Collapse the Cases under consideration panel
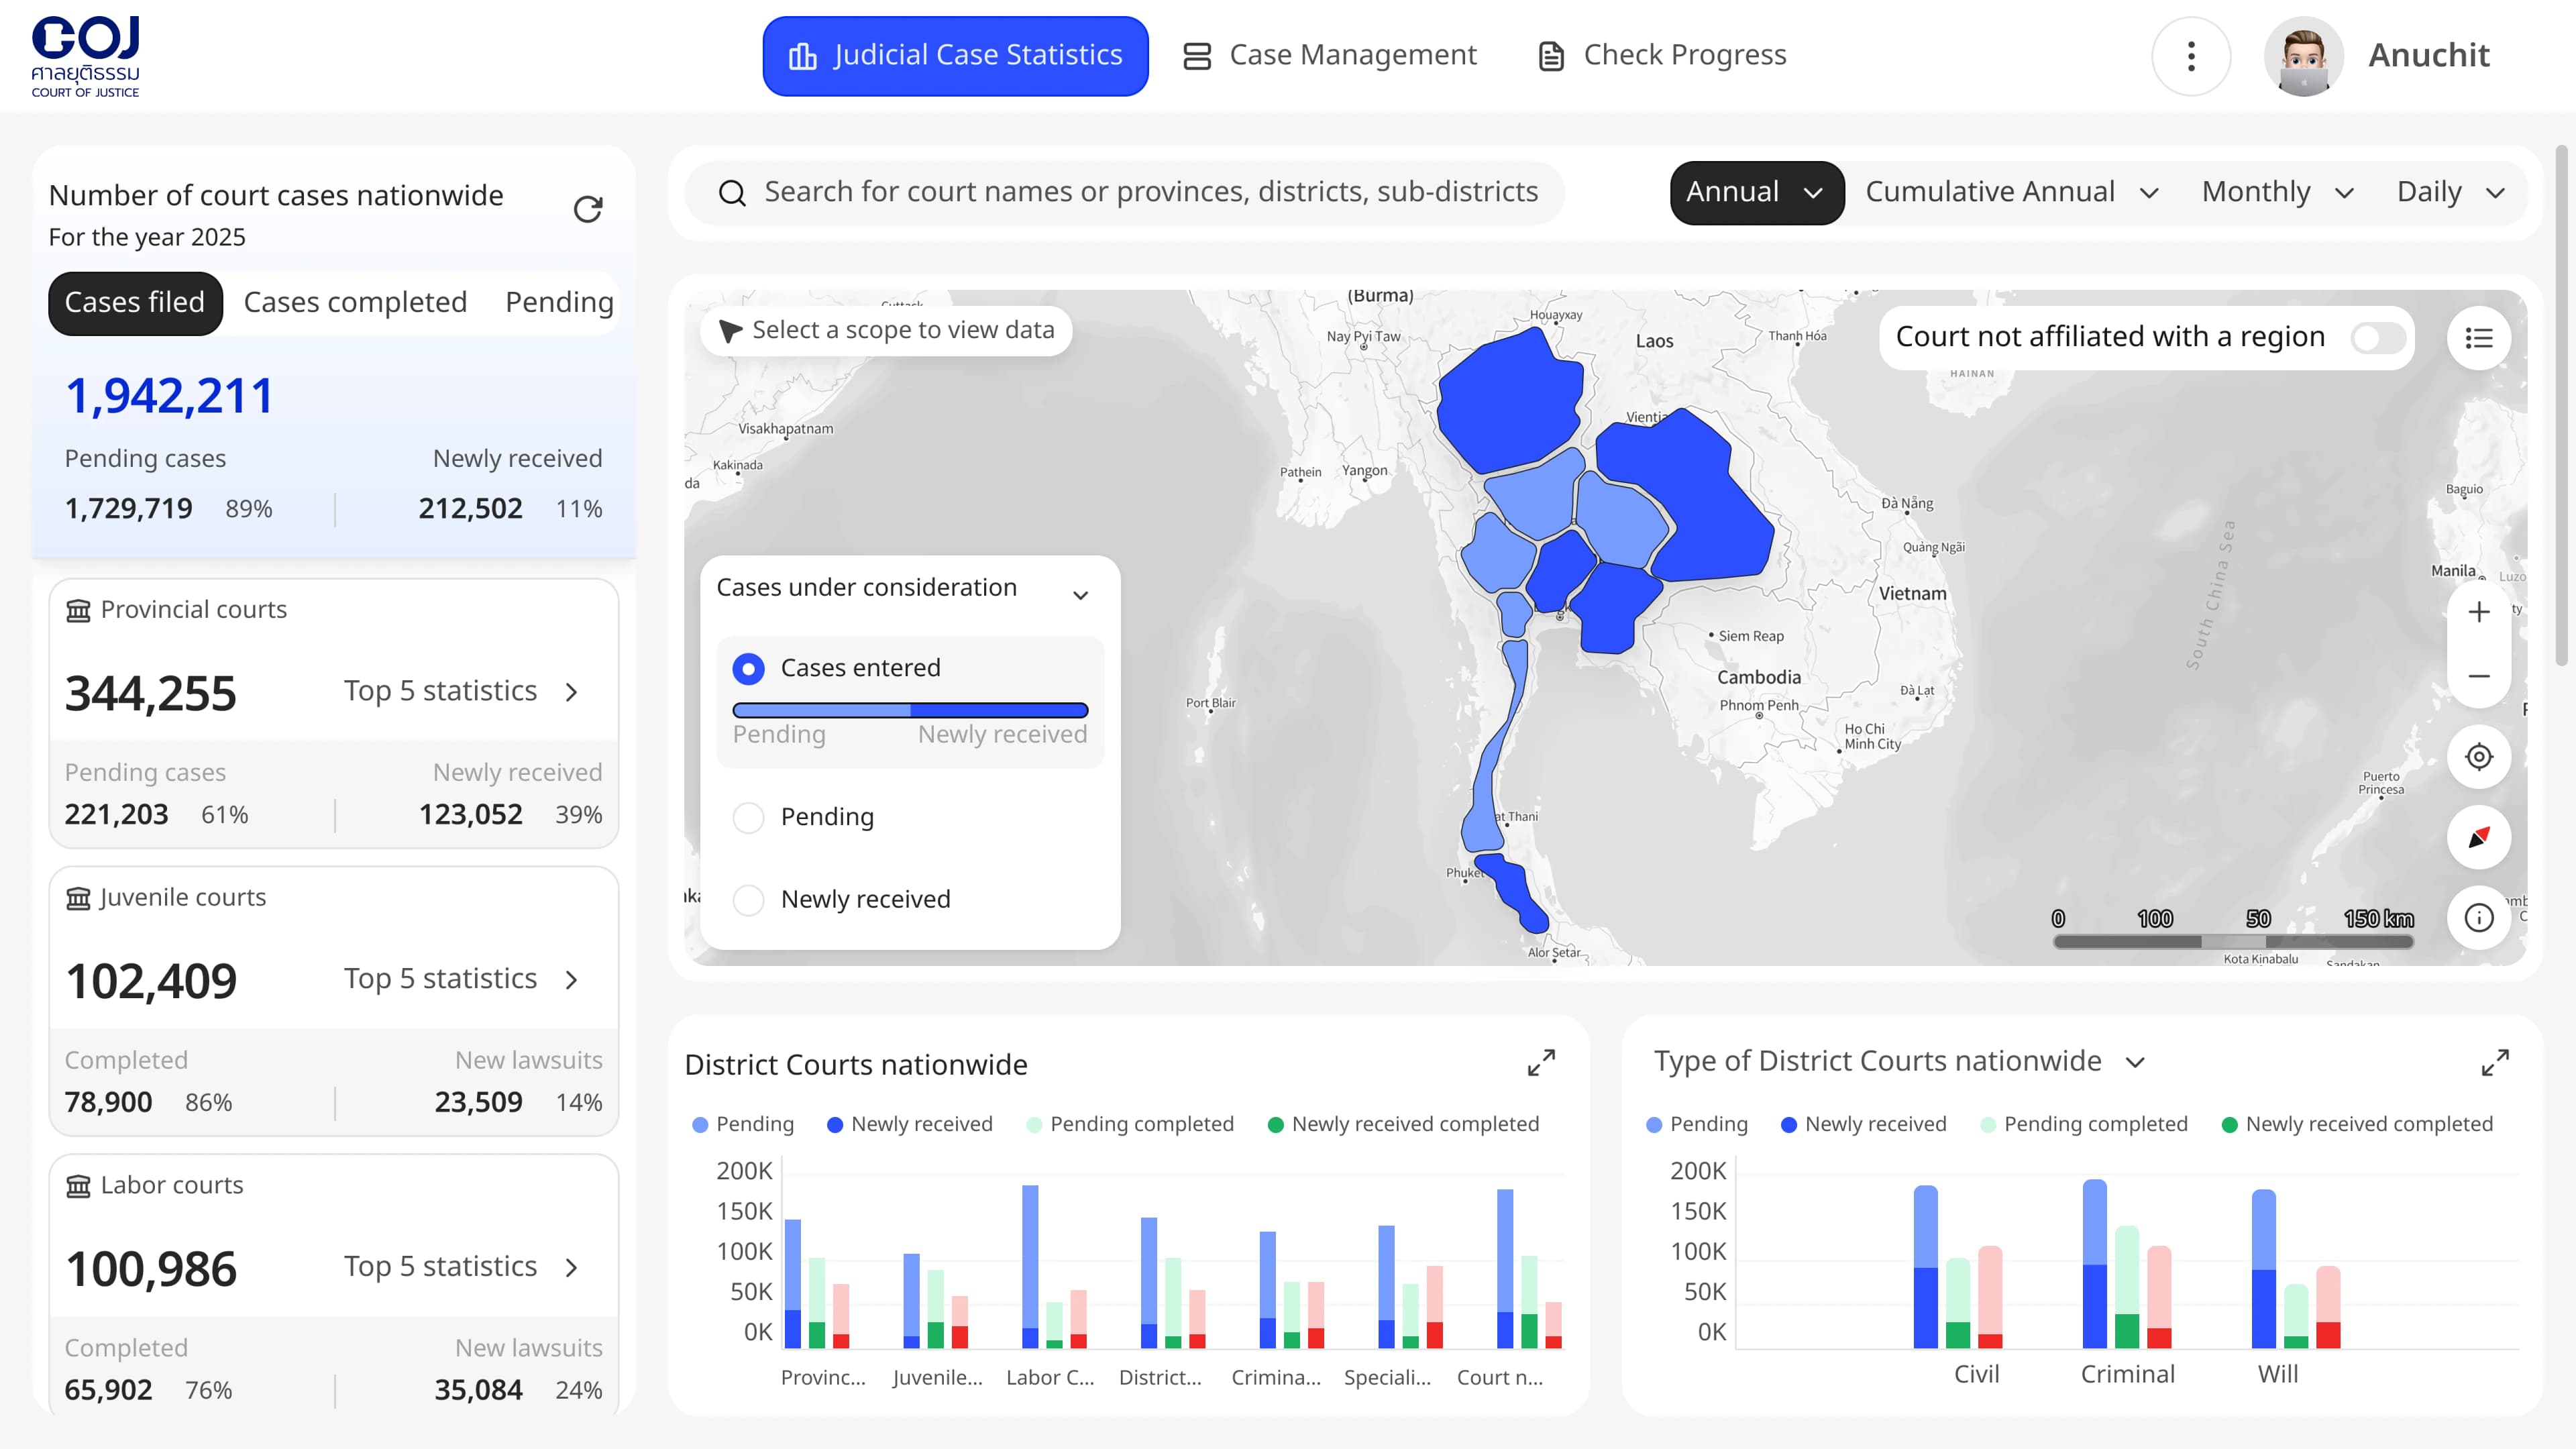2576x1449 pixels. (1080, 595)
